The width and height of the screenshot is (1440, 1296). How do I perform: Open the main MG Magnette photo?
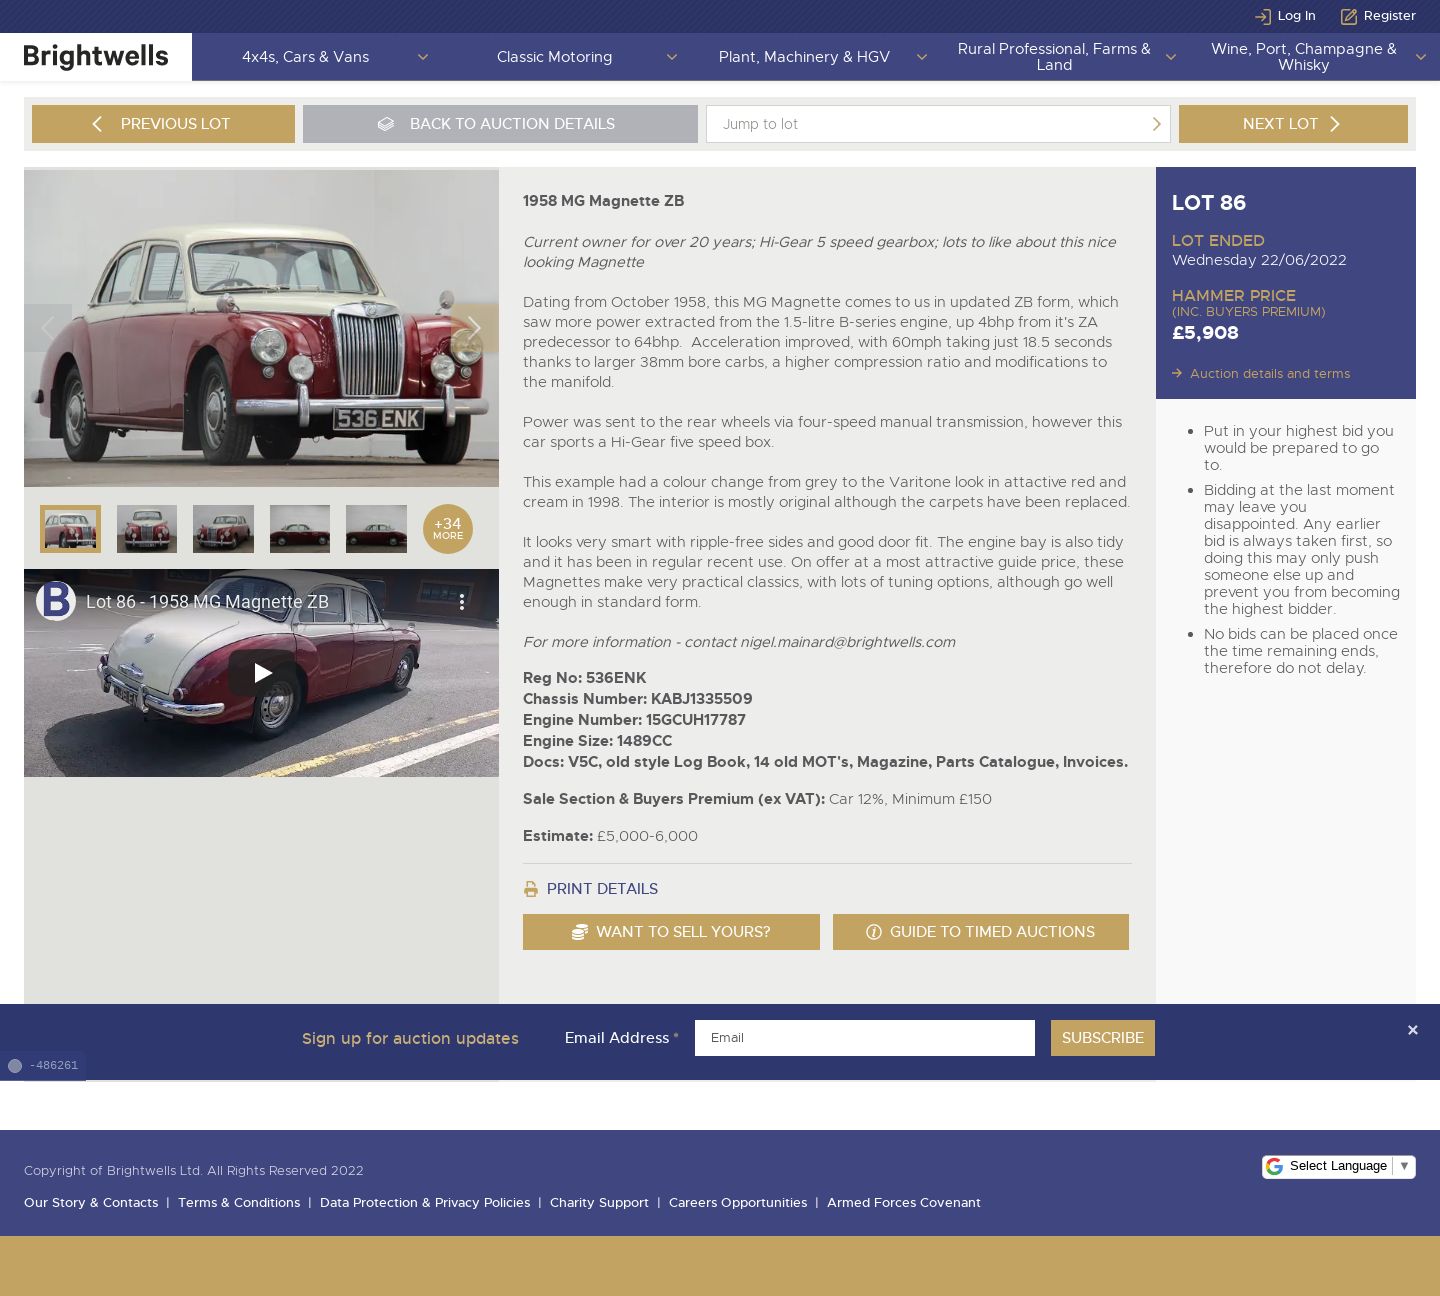pyautogui.click(x=261, y=328)
